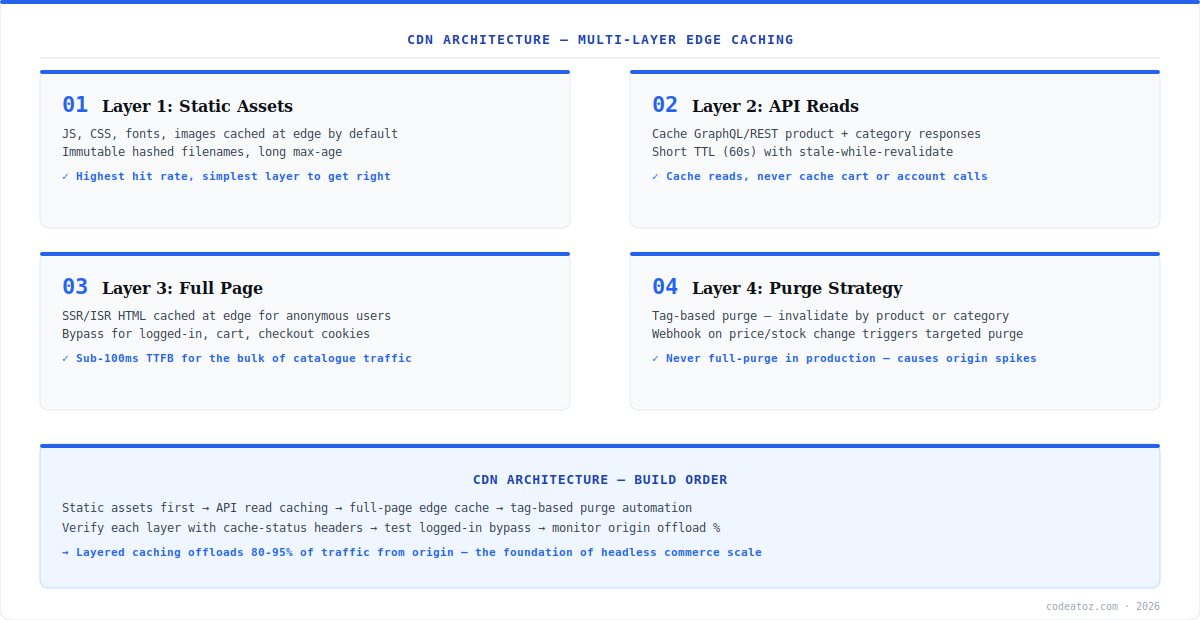Click the title 'CDN ARCHITECTURE — MULTI-LAYER EDGE CACHING'
Viewport: 1200px width, 620px height.
(x=600, y=40)
